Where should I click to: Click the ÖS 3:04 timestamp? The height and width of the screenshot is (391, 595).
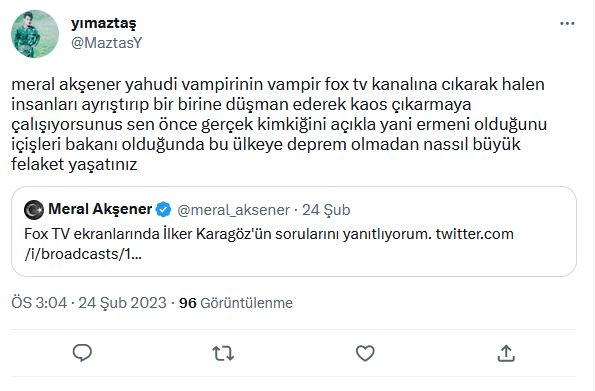tap(39, 303)
